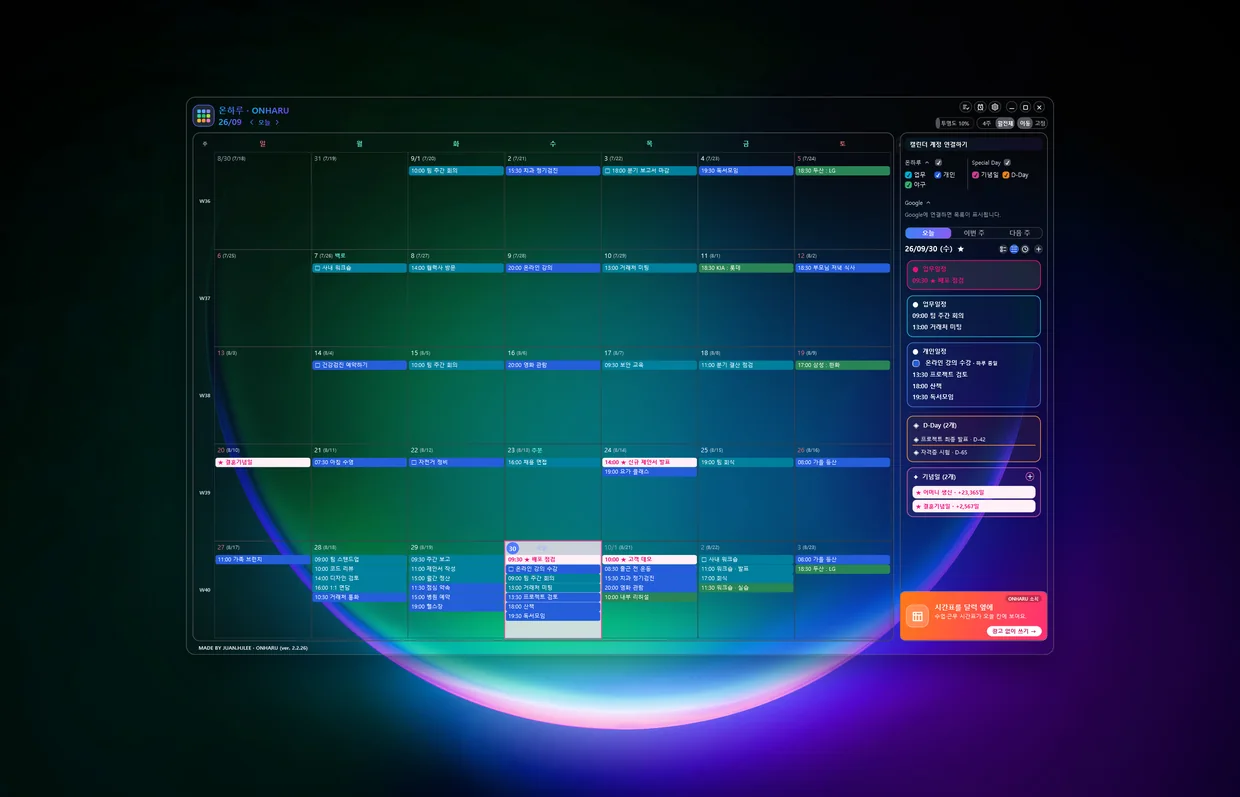Image resolution: width=1240 pixels, height=797 pixels.
Task: Select the 4주 view option
Action: tap(987, 123)
